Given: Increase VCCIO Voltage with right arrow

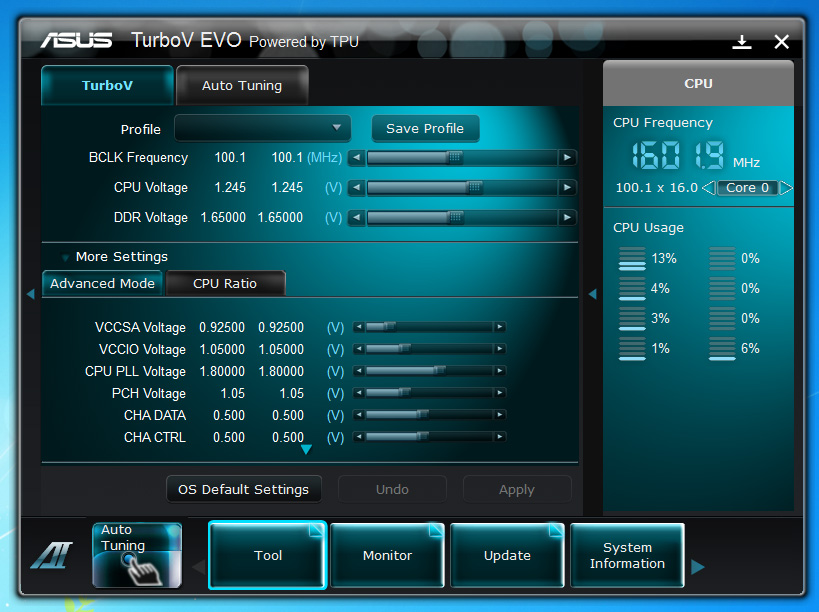Looking at the screenshot, I should pyautogui.click(x=500, y=349).
